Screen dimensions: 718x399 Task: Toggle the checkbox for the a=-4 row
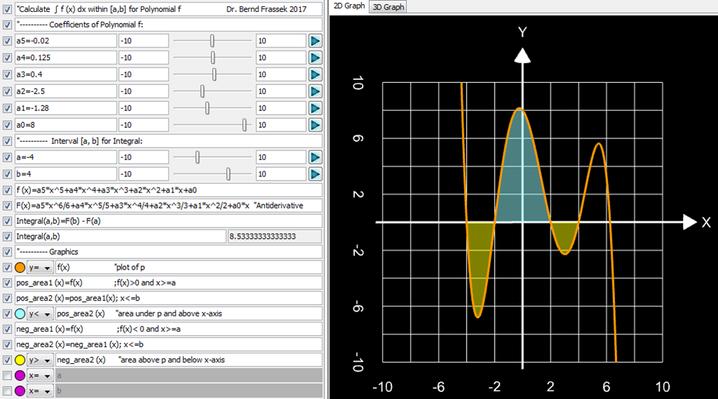7,157
